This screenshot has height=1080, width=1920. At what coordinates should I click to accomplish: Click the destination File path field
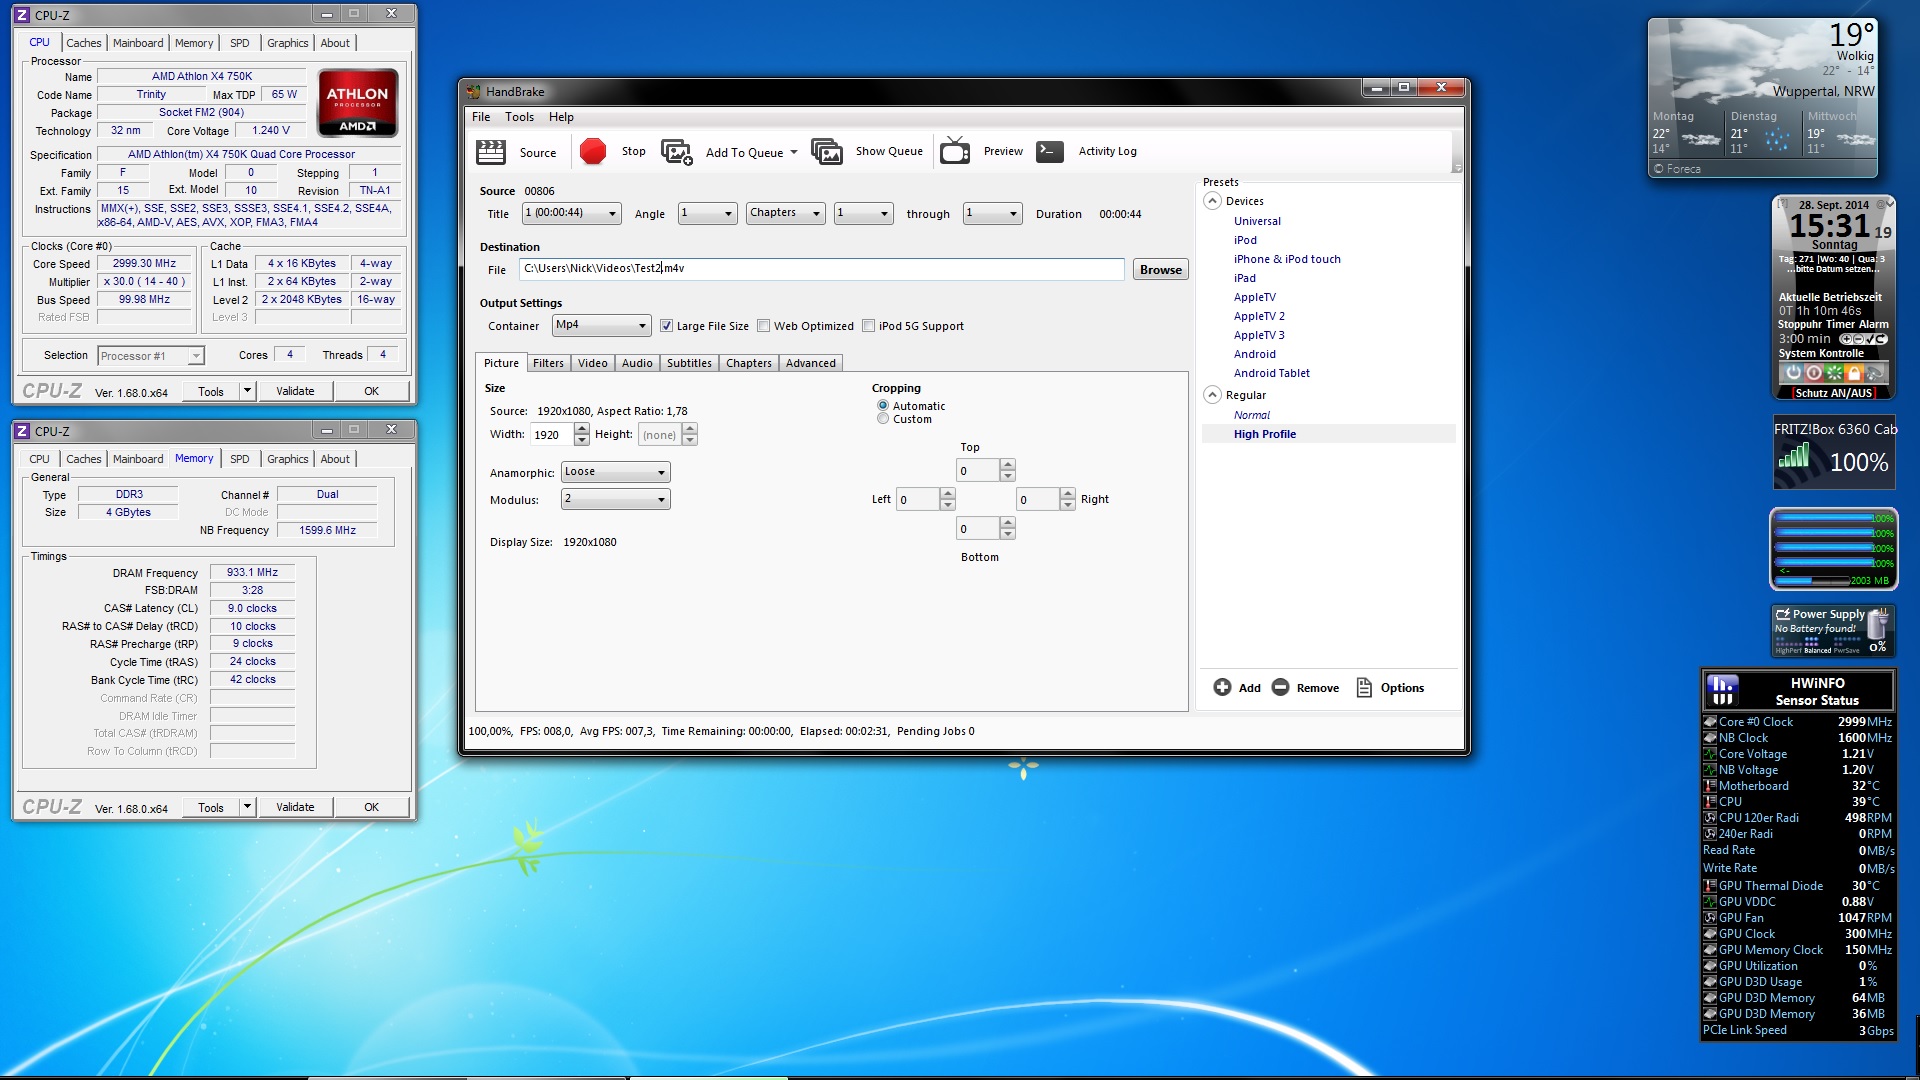pyautogui.click(x=820, y=268)
